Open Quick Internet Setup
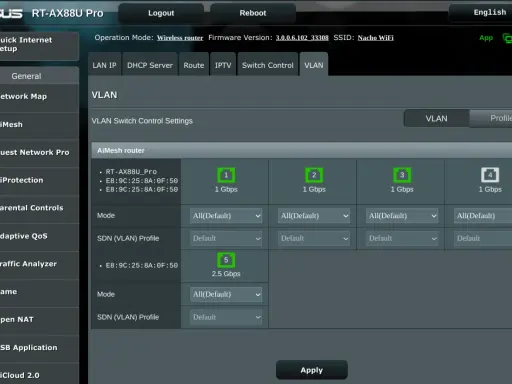512x384 pixels. [x=39, y=45]
